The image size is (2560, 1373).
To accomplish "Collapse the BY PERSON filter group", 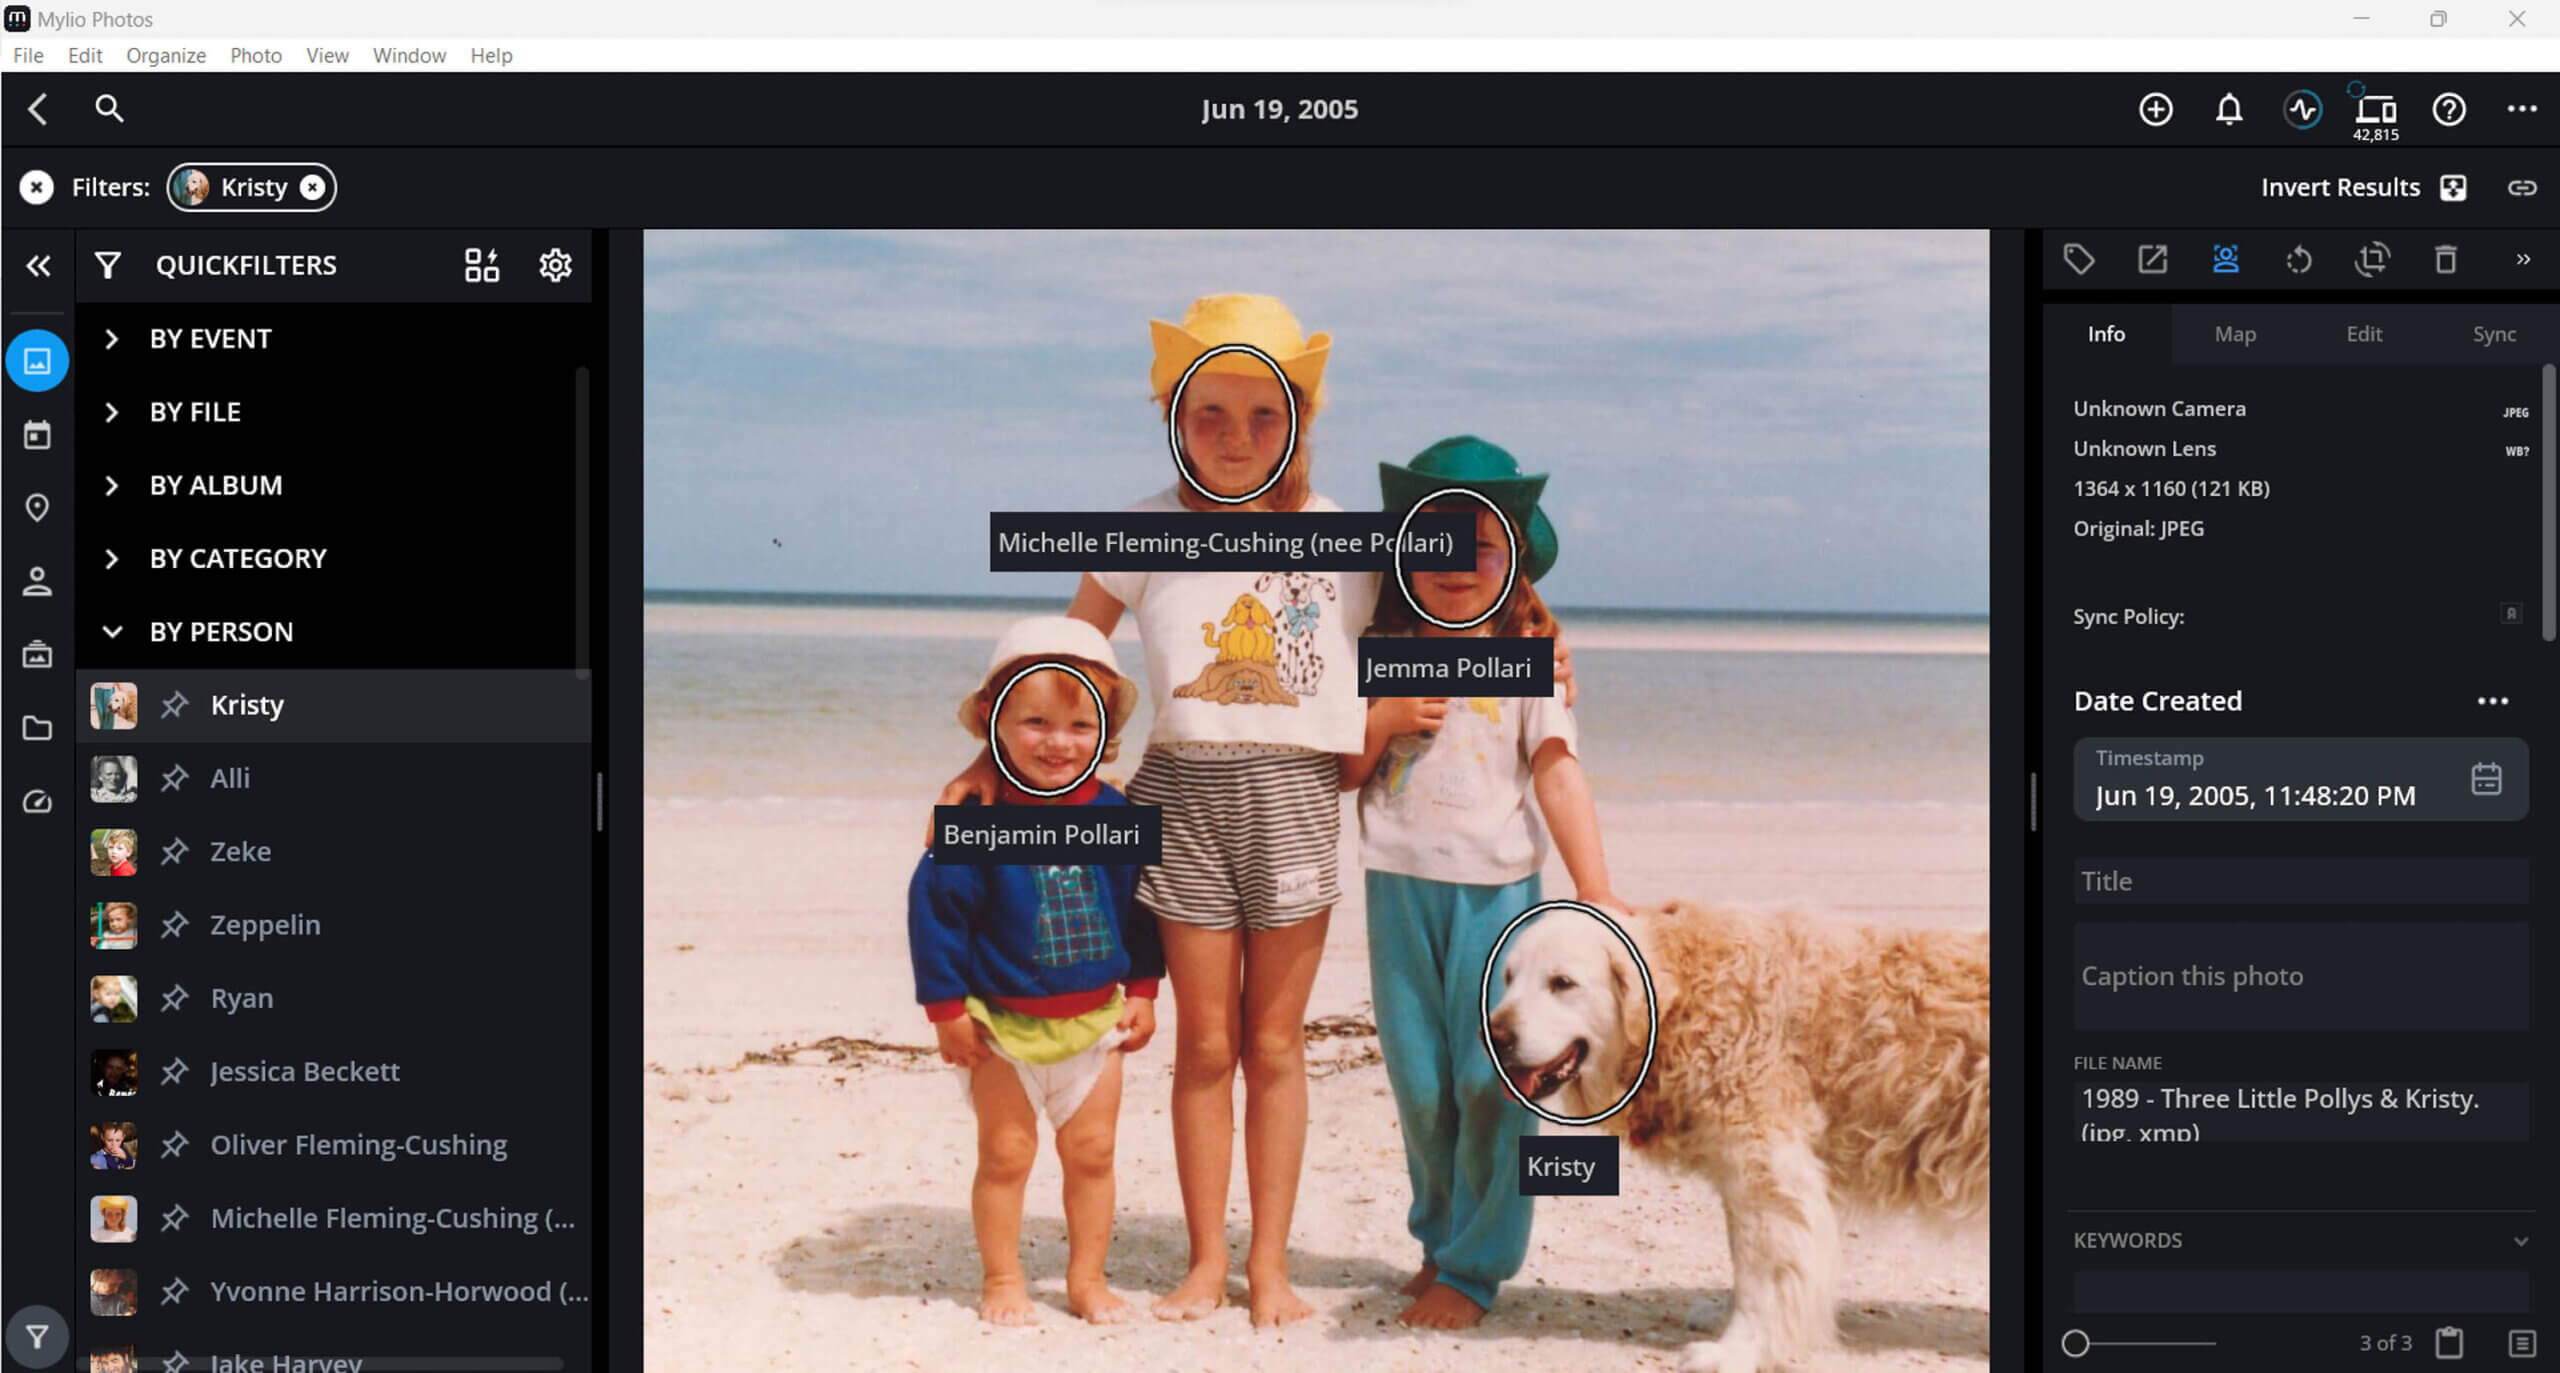I will click(112, 632).
